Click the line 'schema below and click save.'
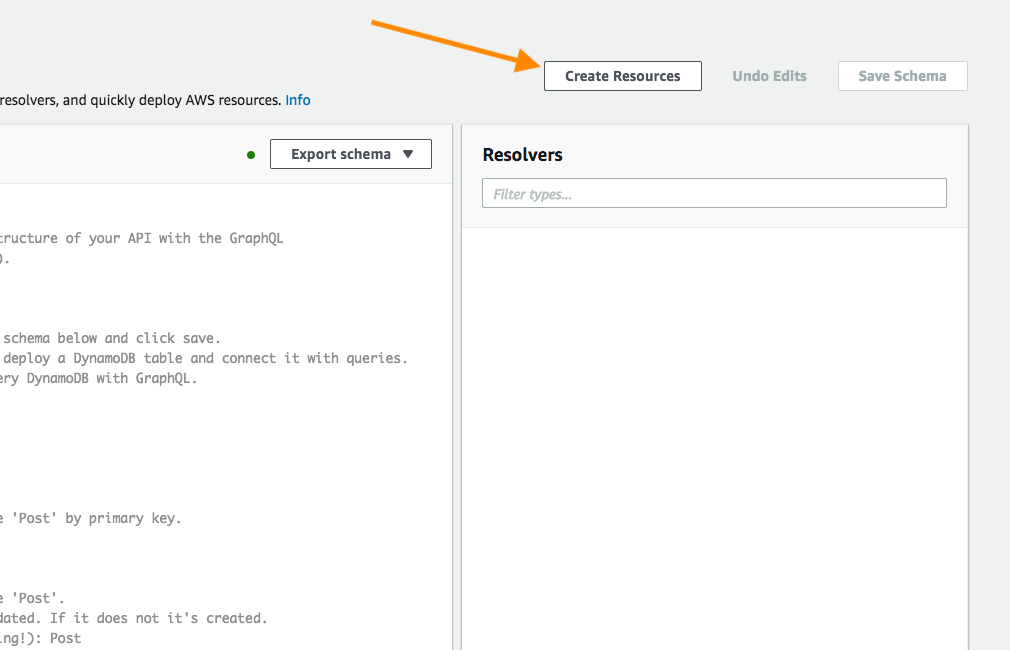This screenshot has width=1010, height=650. pos(111,338)
